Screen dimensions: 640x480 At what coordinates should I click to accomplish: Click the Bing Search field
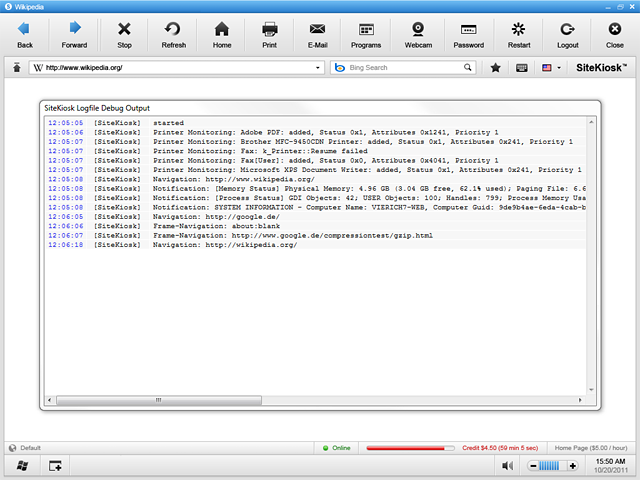click(402, 68)
